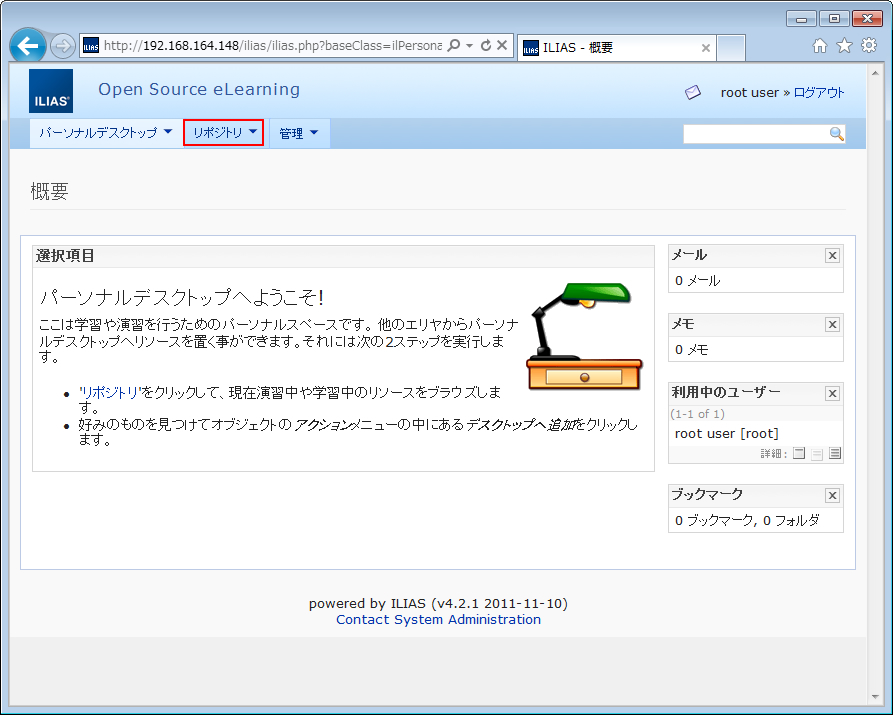Open the mail envelope icon
The height and width of the screenshot is (715, 893).
(x=693, y=92)
